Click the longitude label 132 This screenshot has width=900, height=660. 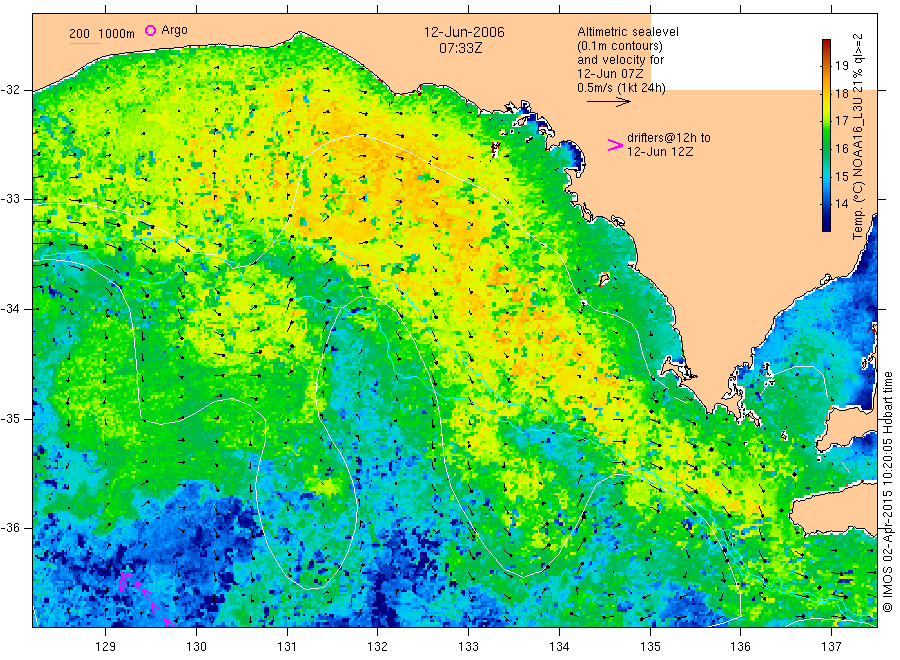tap(378, 647)
